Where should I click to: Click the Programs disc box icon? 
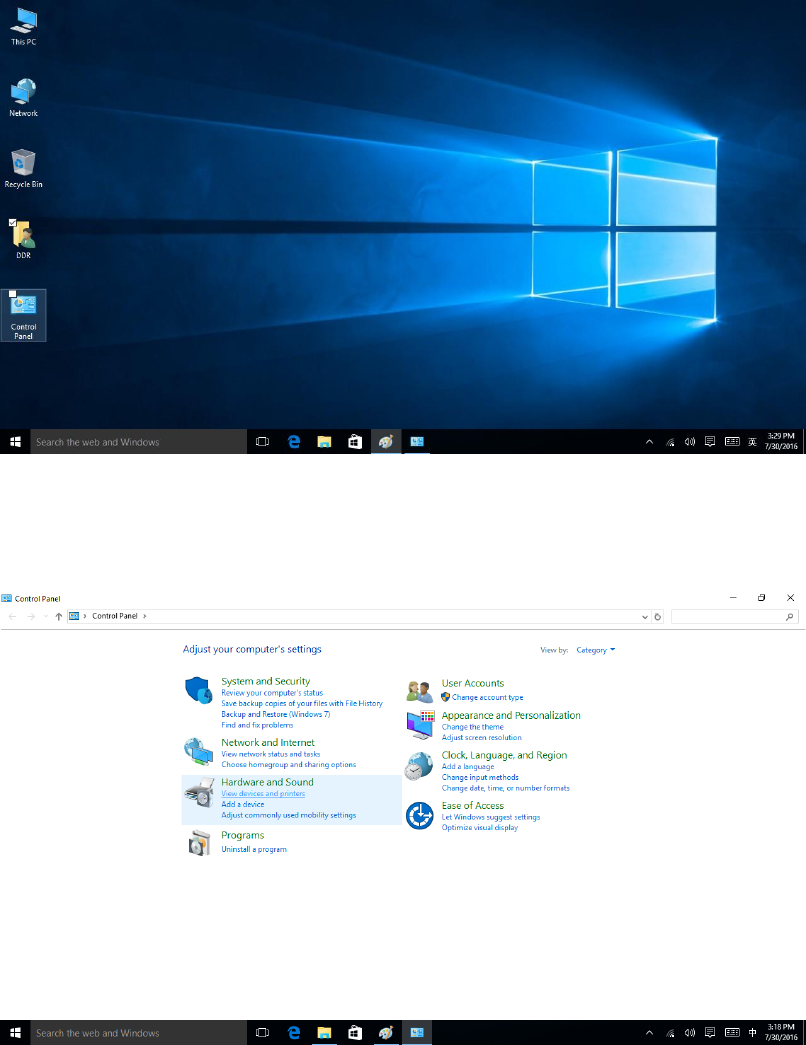pyautogui.click(x=199, y=843)
